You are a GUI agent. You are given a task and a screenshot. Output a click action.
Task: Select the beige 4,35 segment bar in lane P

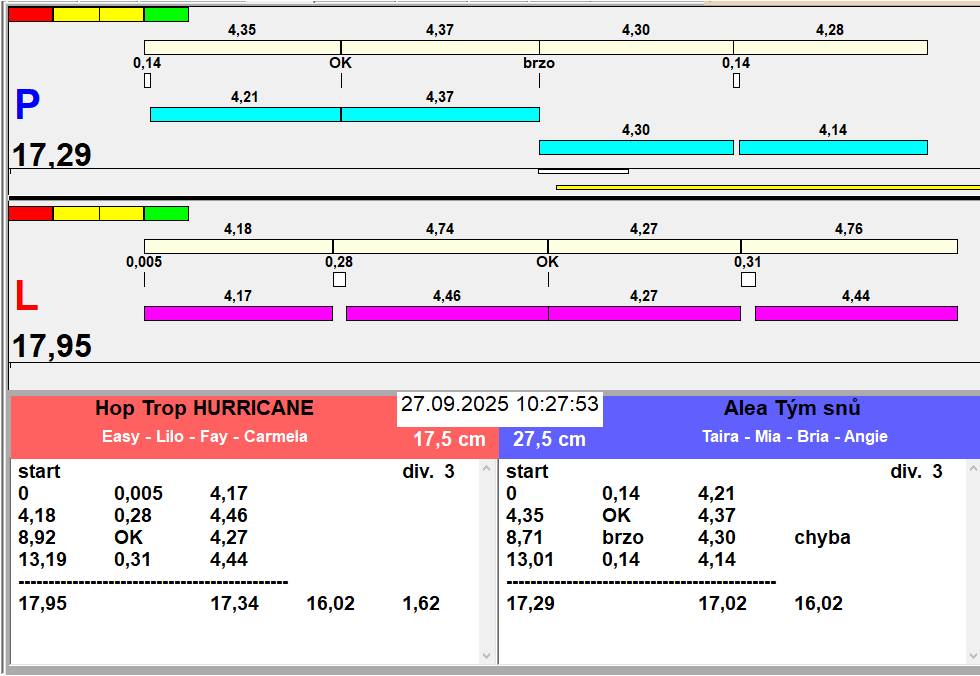[242, 47]
